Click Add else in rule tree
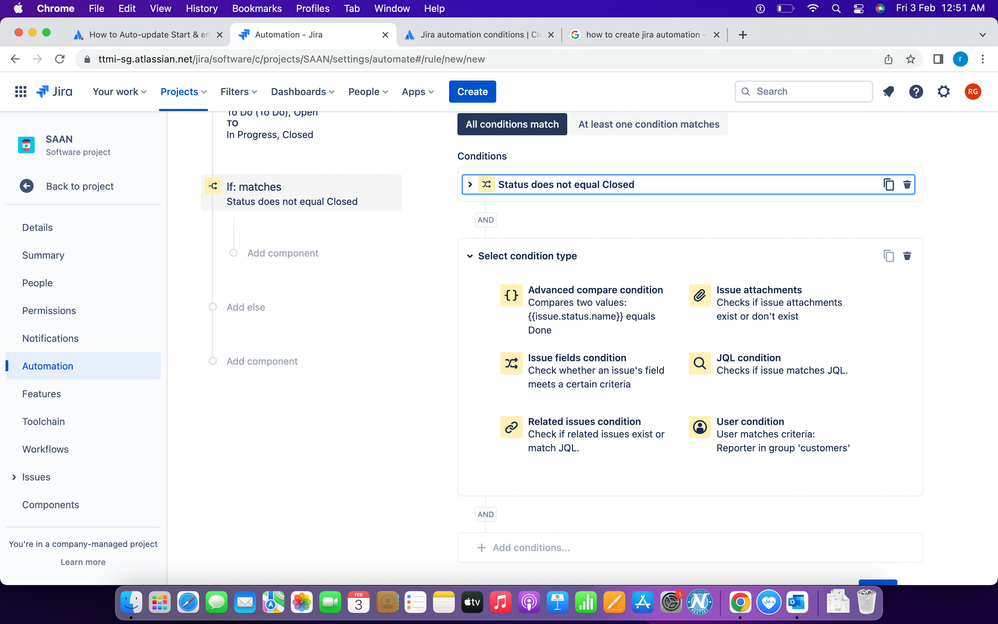 click(x=246, y=307)
